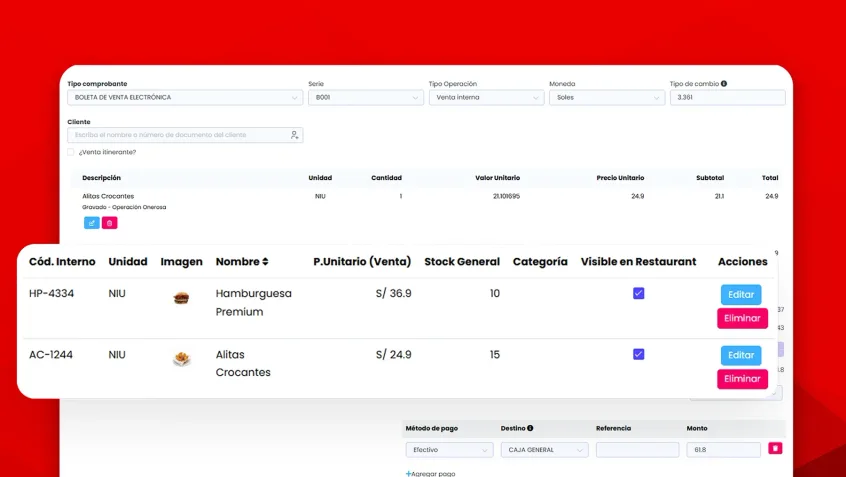
Task: Edit the Alitas Crocantes line item icon
Action: (x=92, y=223)
